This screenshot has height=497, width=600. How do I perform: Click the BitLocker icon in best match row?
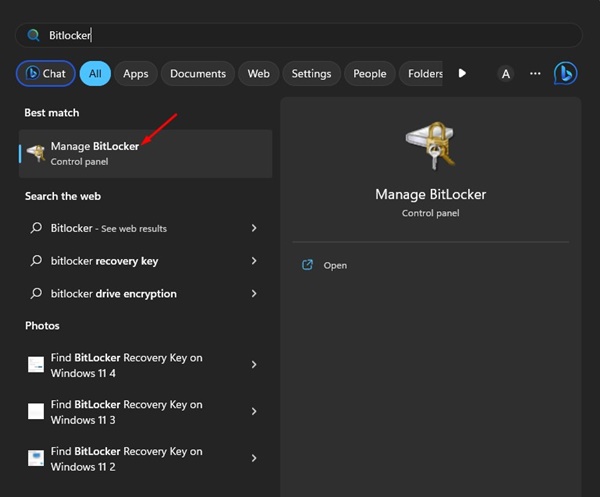click(36, 153)
